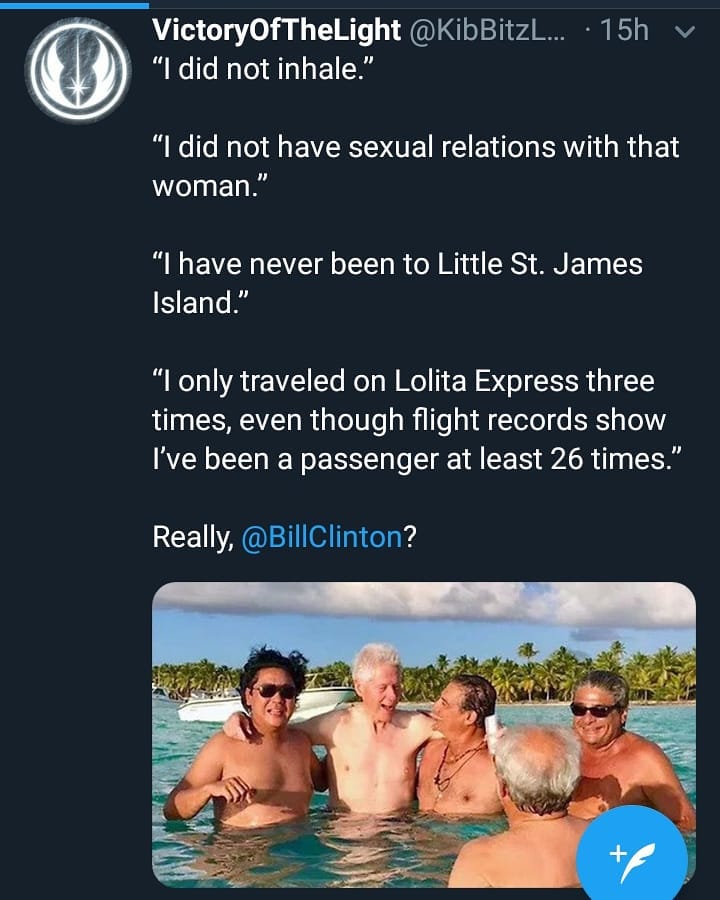Open the @BillClinton mention link
The width and height of the screenshot is (720, 900).
322,537
